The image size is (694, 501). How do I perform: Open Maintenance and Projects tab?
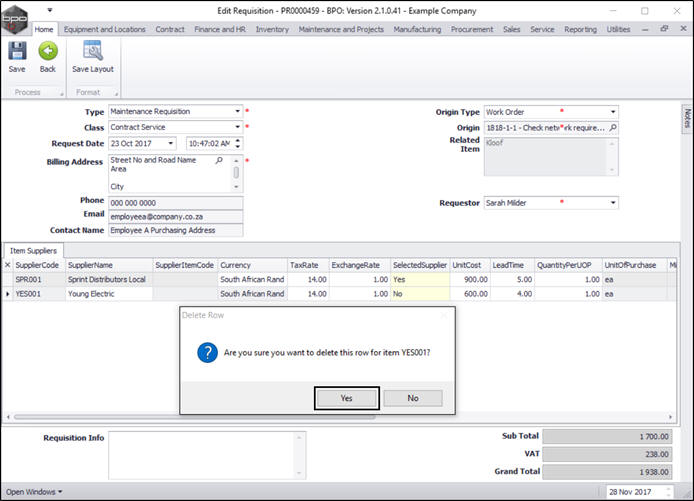tap(341, 29)
